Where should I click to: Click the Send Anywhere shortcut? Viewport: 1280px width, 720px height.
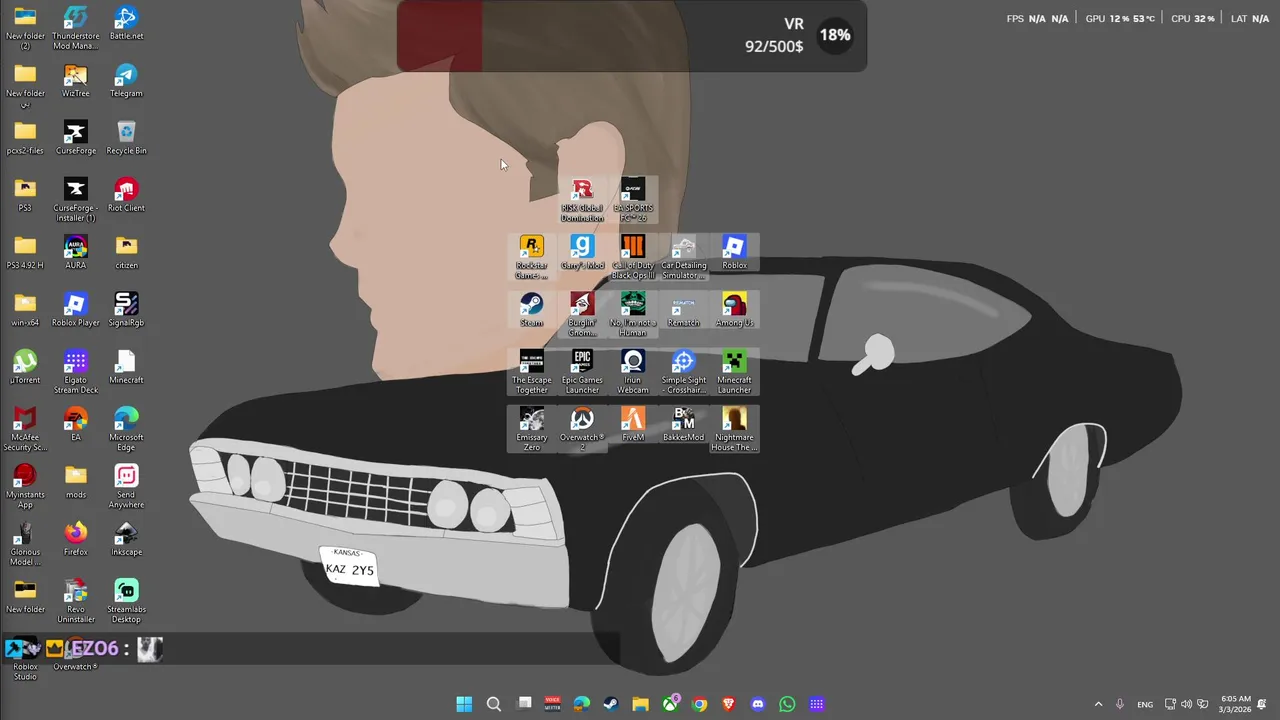[126, 487]
